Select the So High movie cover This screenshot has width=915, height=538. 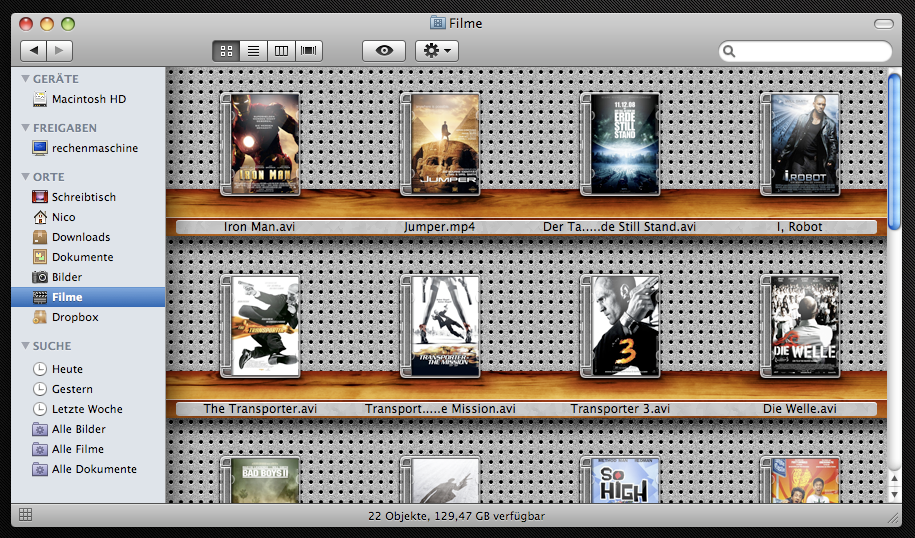point(620,480)
